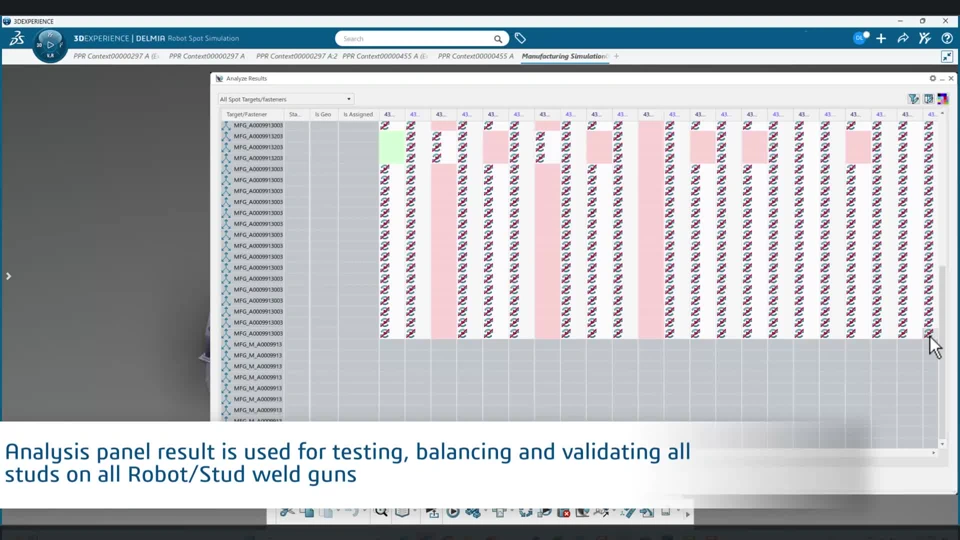
Task: Switch to PPR Context00000455 A tab
Action: pos(476,56)
